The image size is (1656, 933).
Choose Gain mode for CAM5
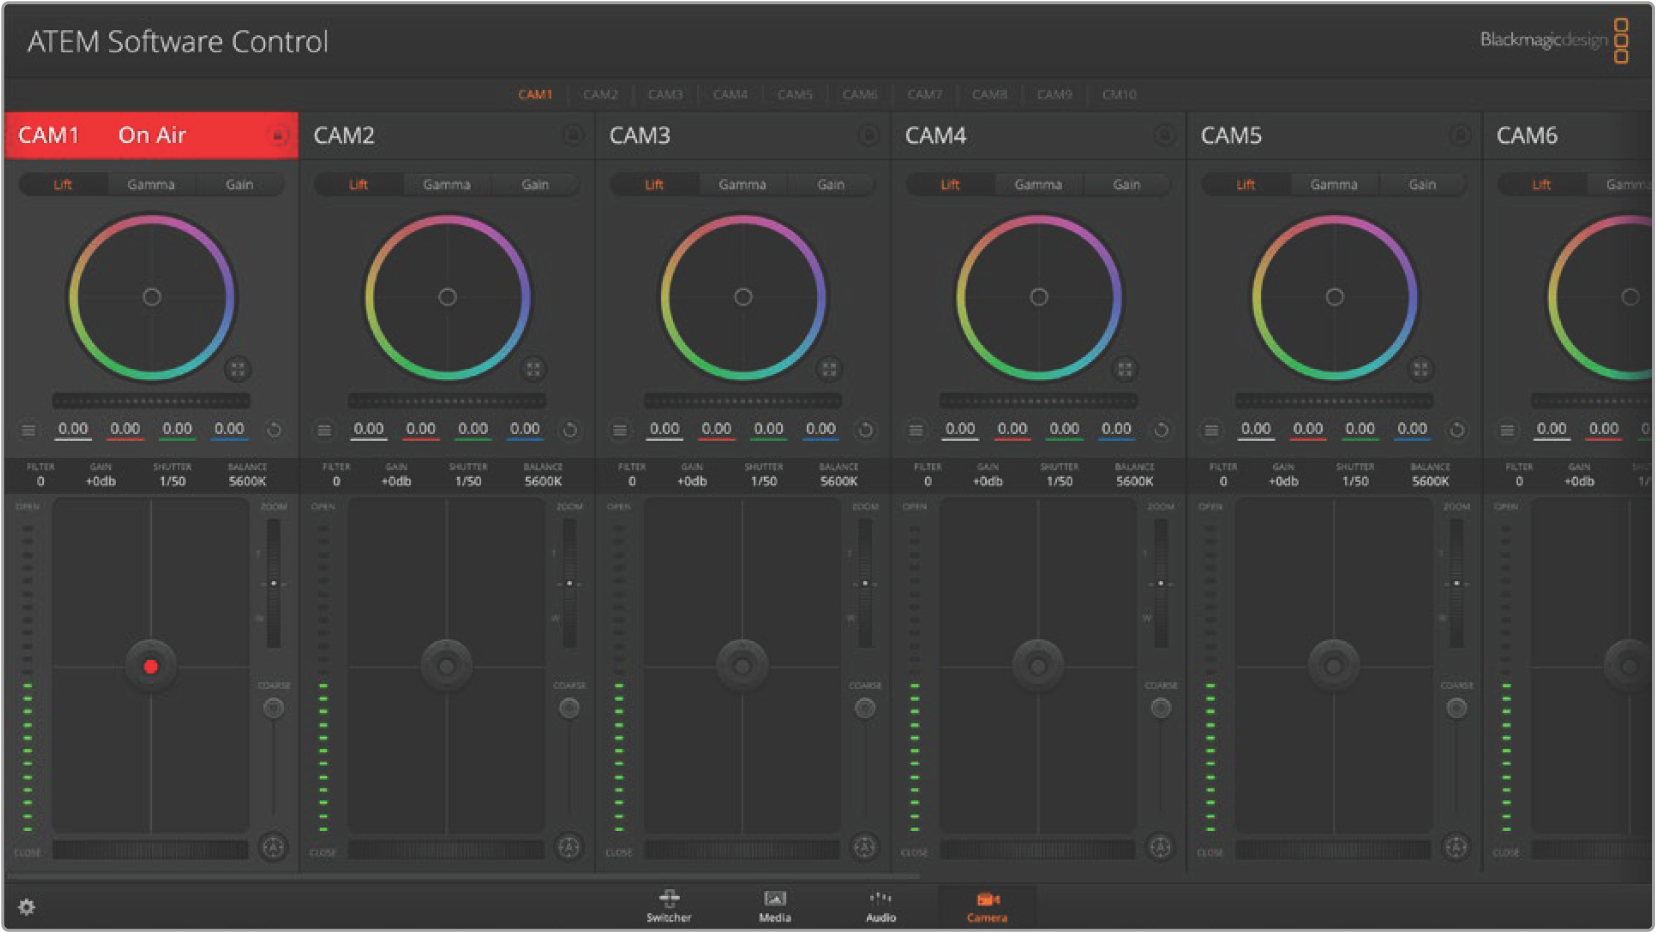(x=1422, y=184)
